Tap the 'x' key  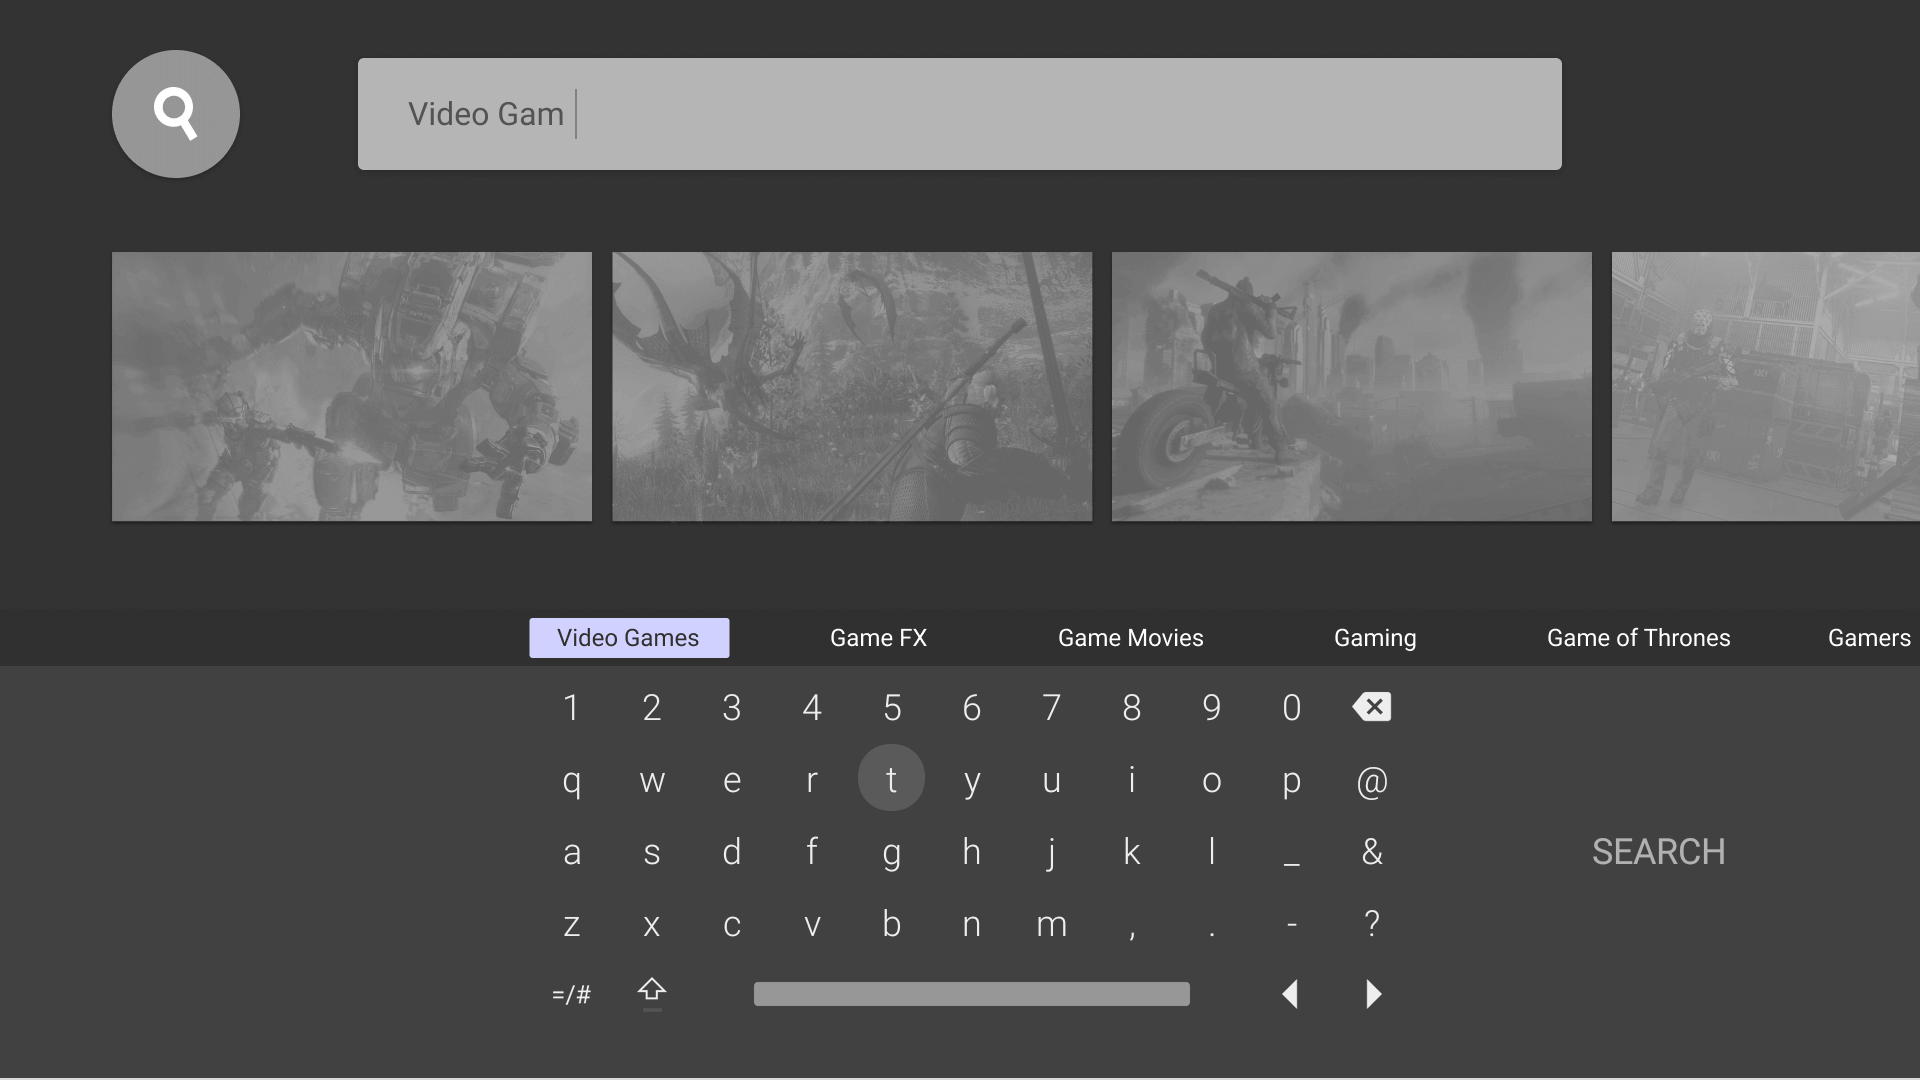652,924
